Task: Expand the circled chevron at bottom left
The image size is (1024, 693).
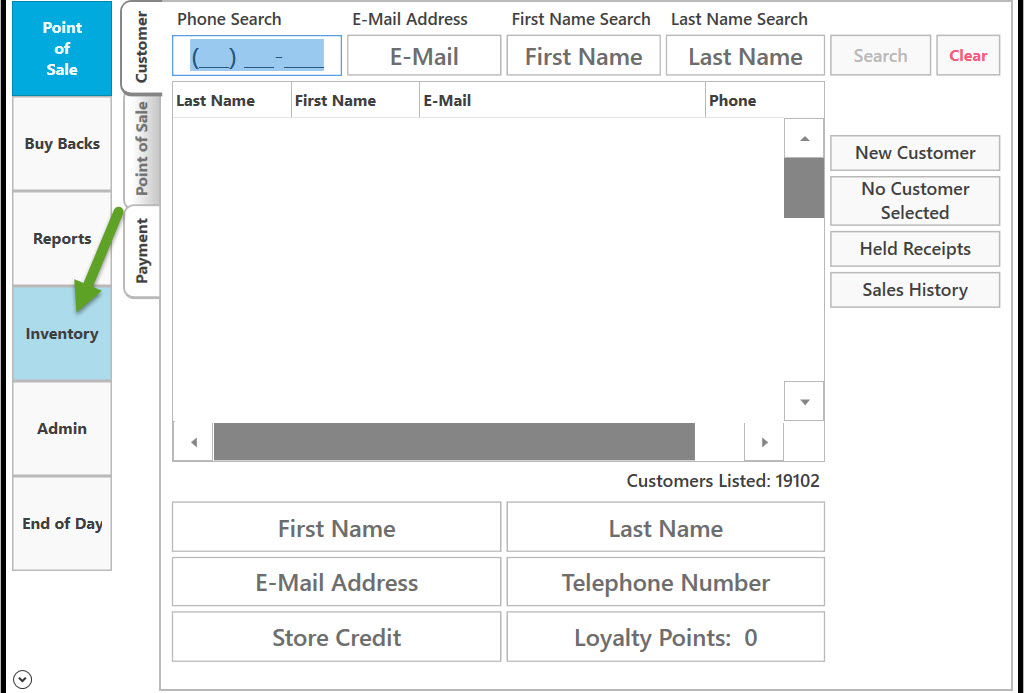Action: click(x=22, y=680)
